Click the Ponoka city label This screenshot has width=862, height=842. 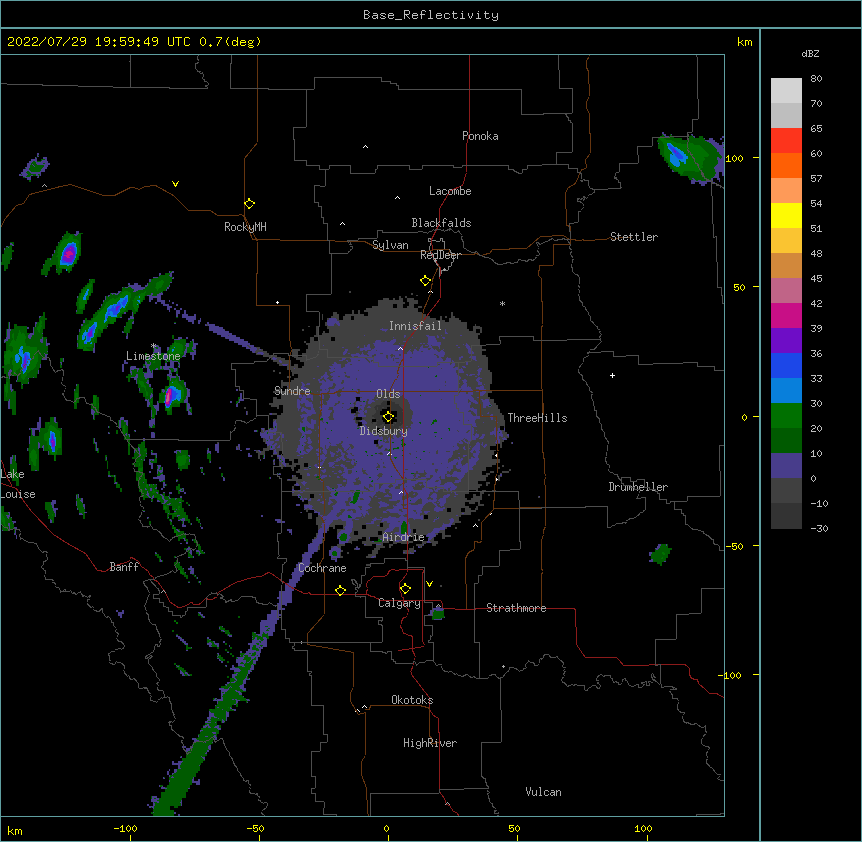(480, 136)
